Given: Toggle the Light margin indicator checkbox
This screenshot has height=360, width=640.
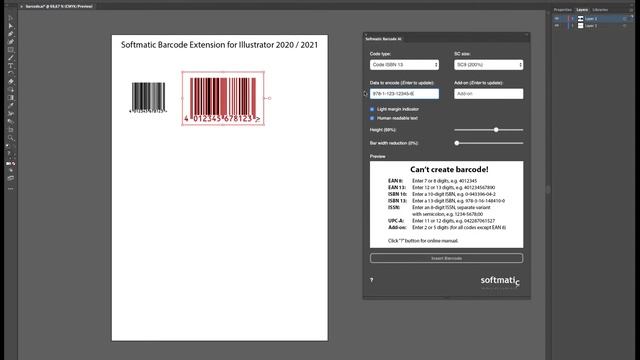Looking at the screenshot, I should 372,109.
